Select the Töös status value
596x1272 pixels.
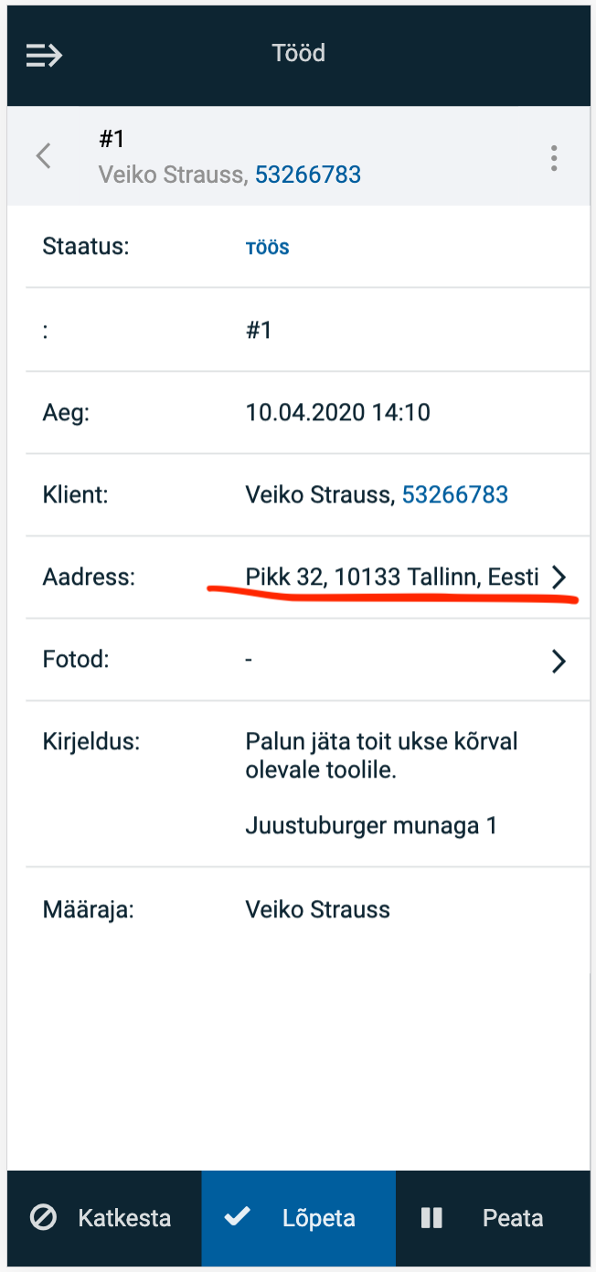268,247
